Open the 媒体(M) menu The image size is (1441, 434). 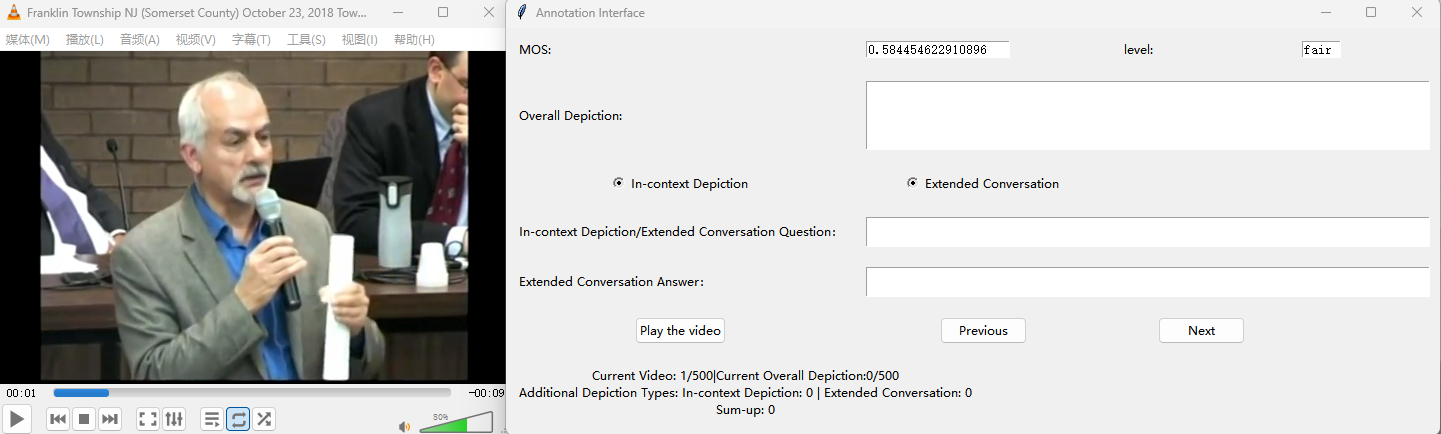click(28, 40)
